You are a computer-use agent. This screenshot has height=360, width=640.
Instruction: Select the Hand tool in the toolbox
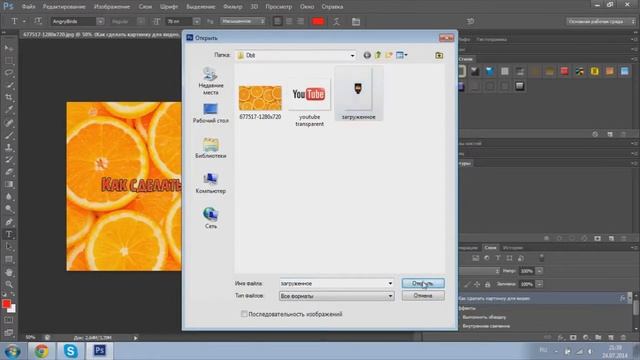[9, 272]
